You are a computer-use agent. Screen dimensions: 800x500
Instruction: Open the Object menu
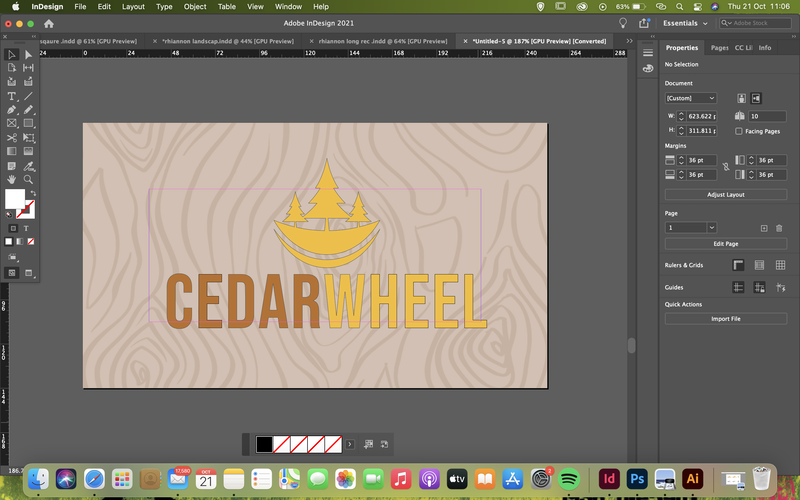[195, 7]
